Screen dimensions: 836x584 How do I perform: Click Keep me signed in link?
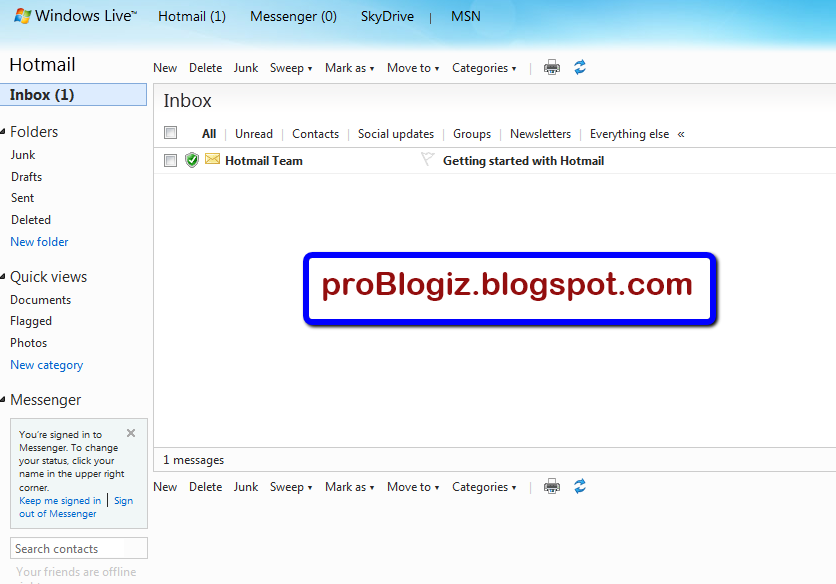[x=60, y=501]
